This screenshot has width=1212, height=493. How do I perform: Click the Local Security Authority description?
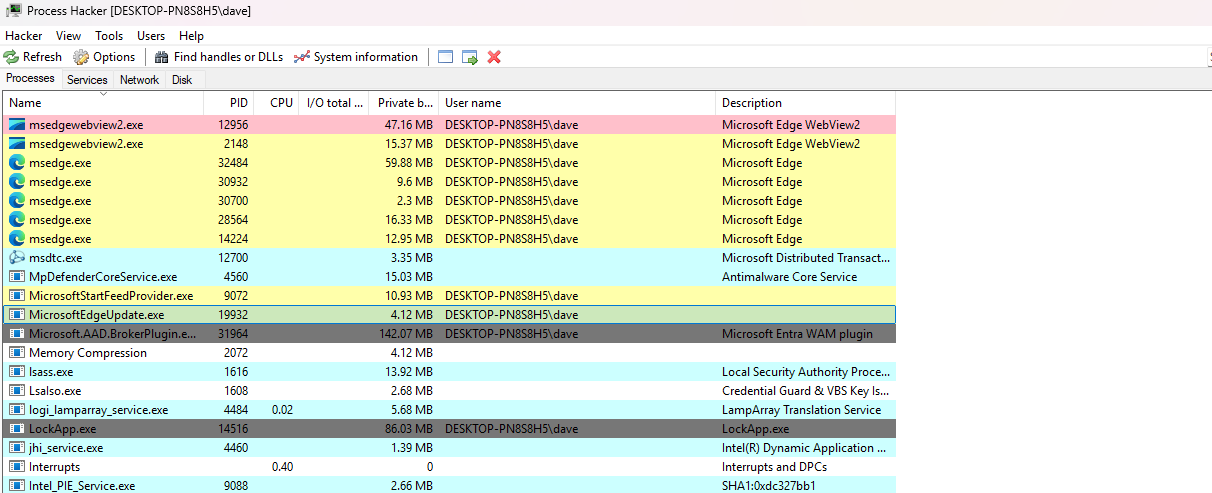pos(806,372)
